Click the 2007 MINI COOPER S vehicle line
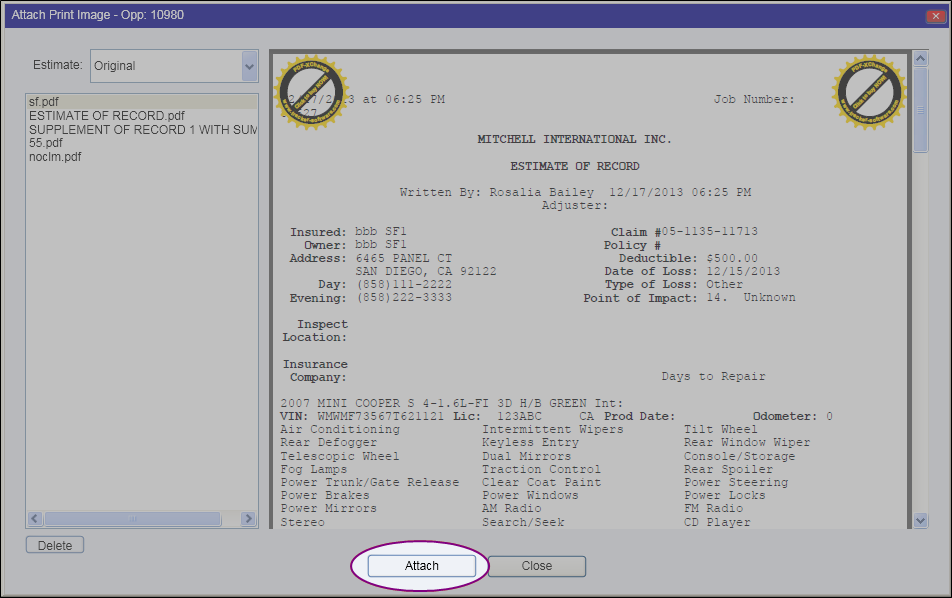Image resolution: width=952 pixels, height=598 pixels. [451, 403]
